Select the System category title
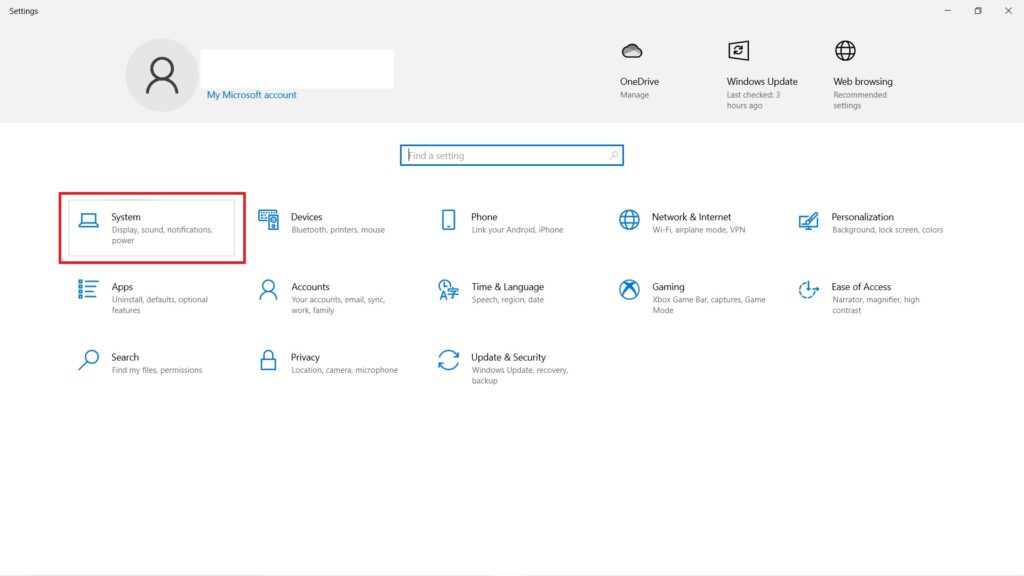 point(126,217)
